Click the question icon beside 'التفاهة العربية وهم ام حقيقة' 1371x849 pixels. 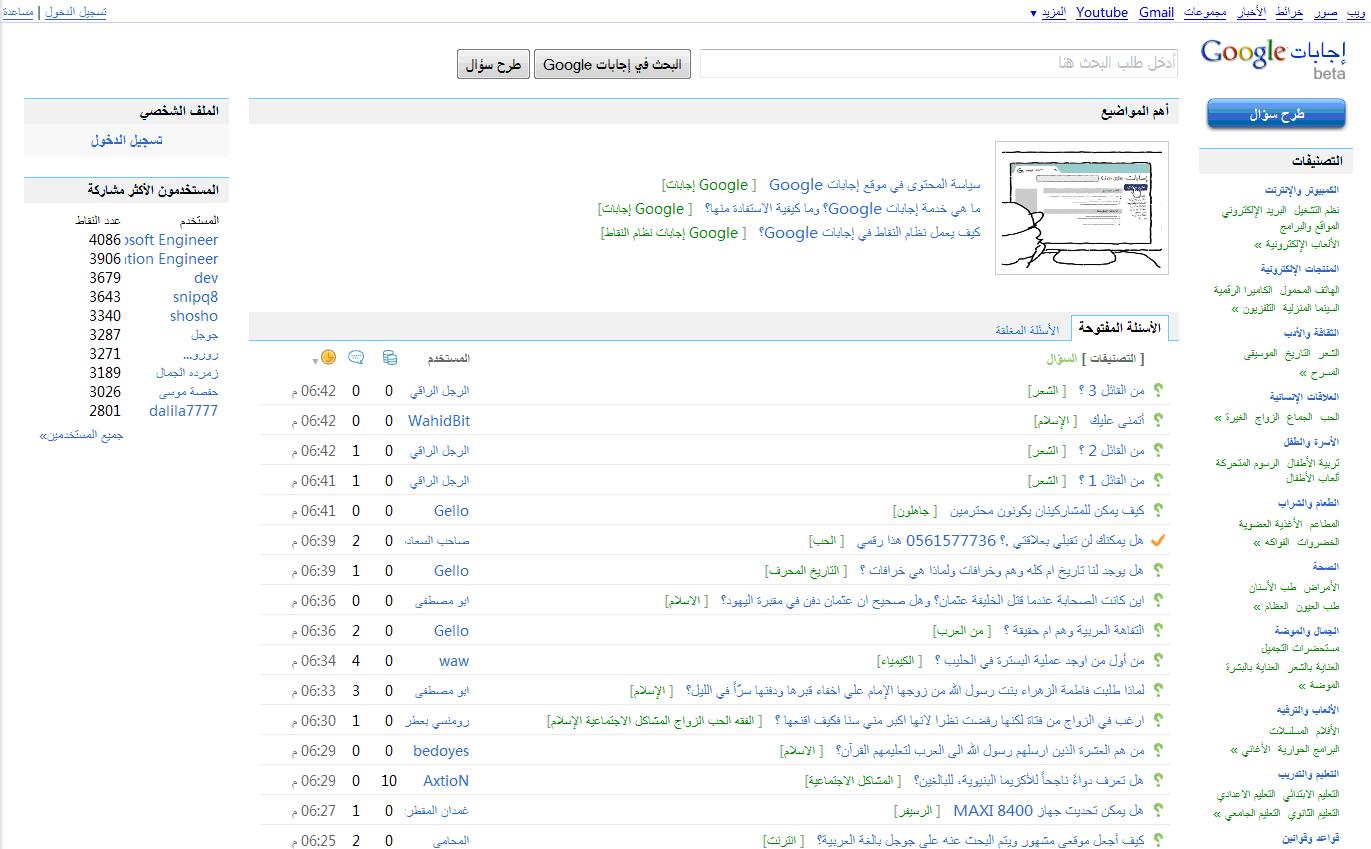point(1159,631)
